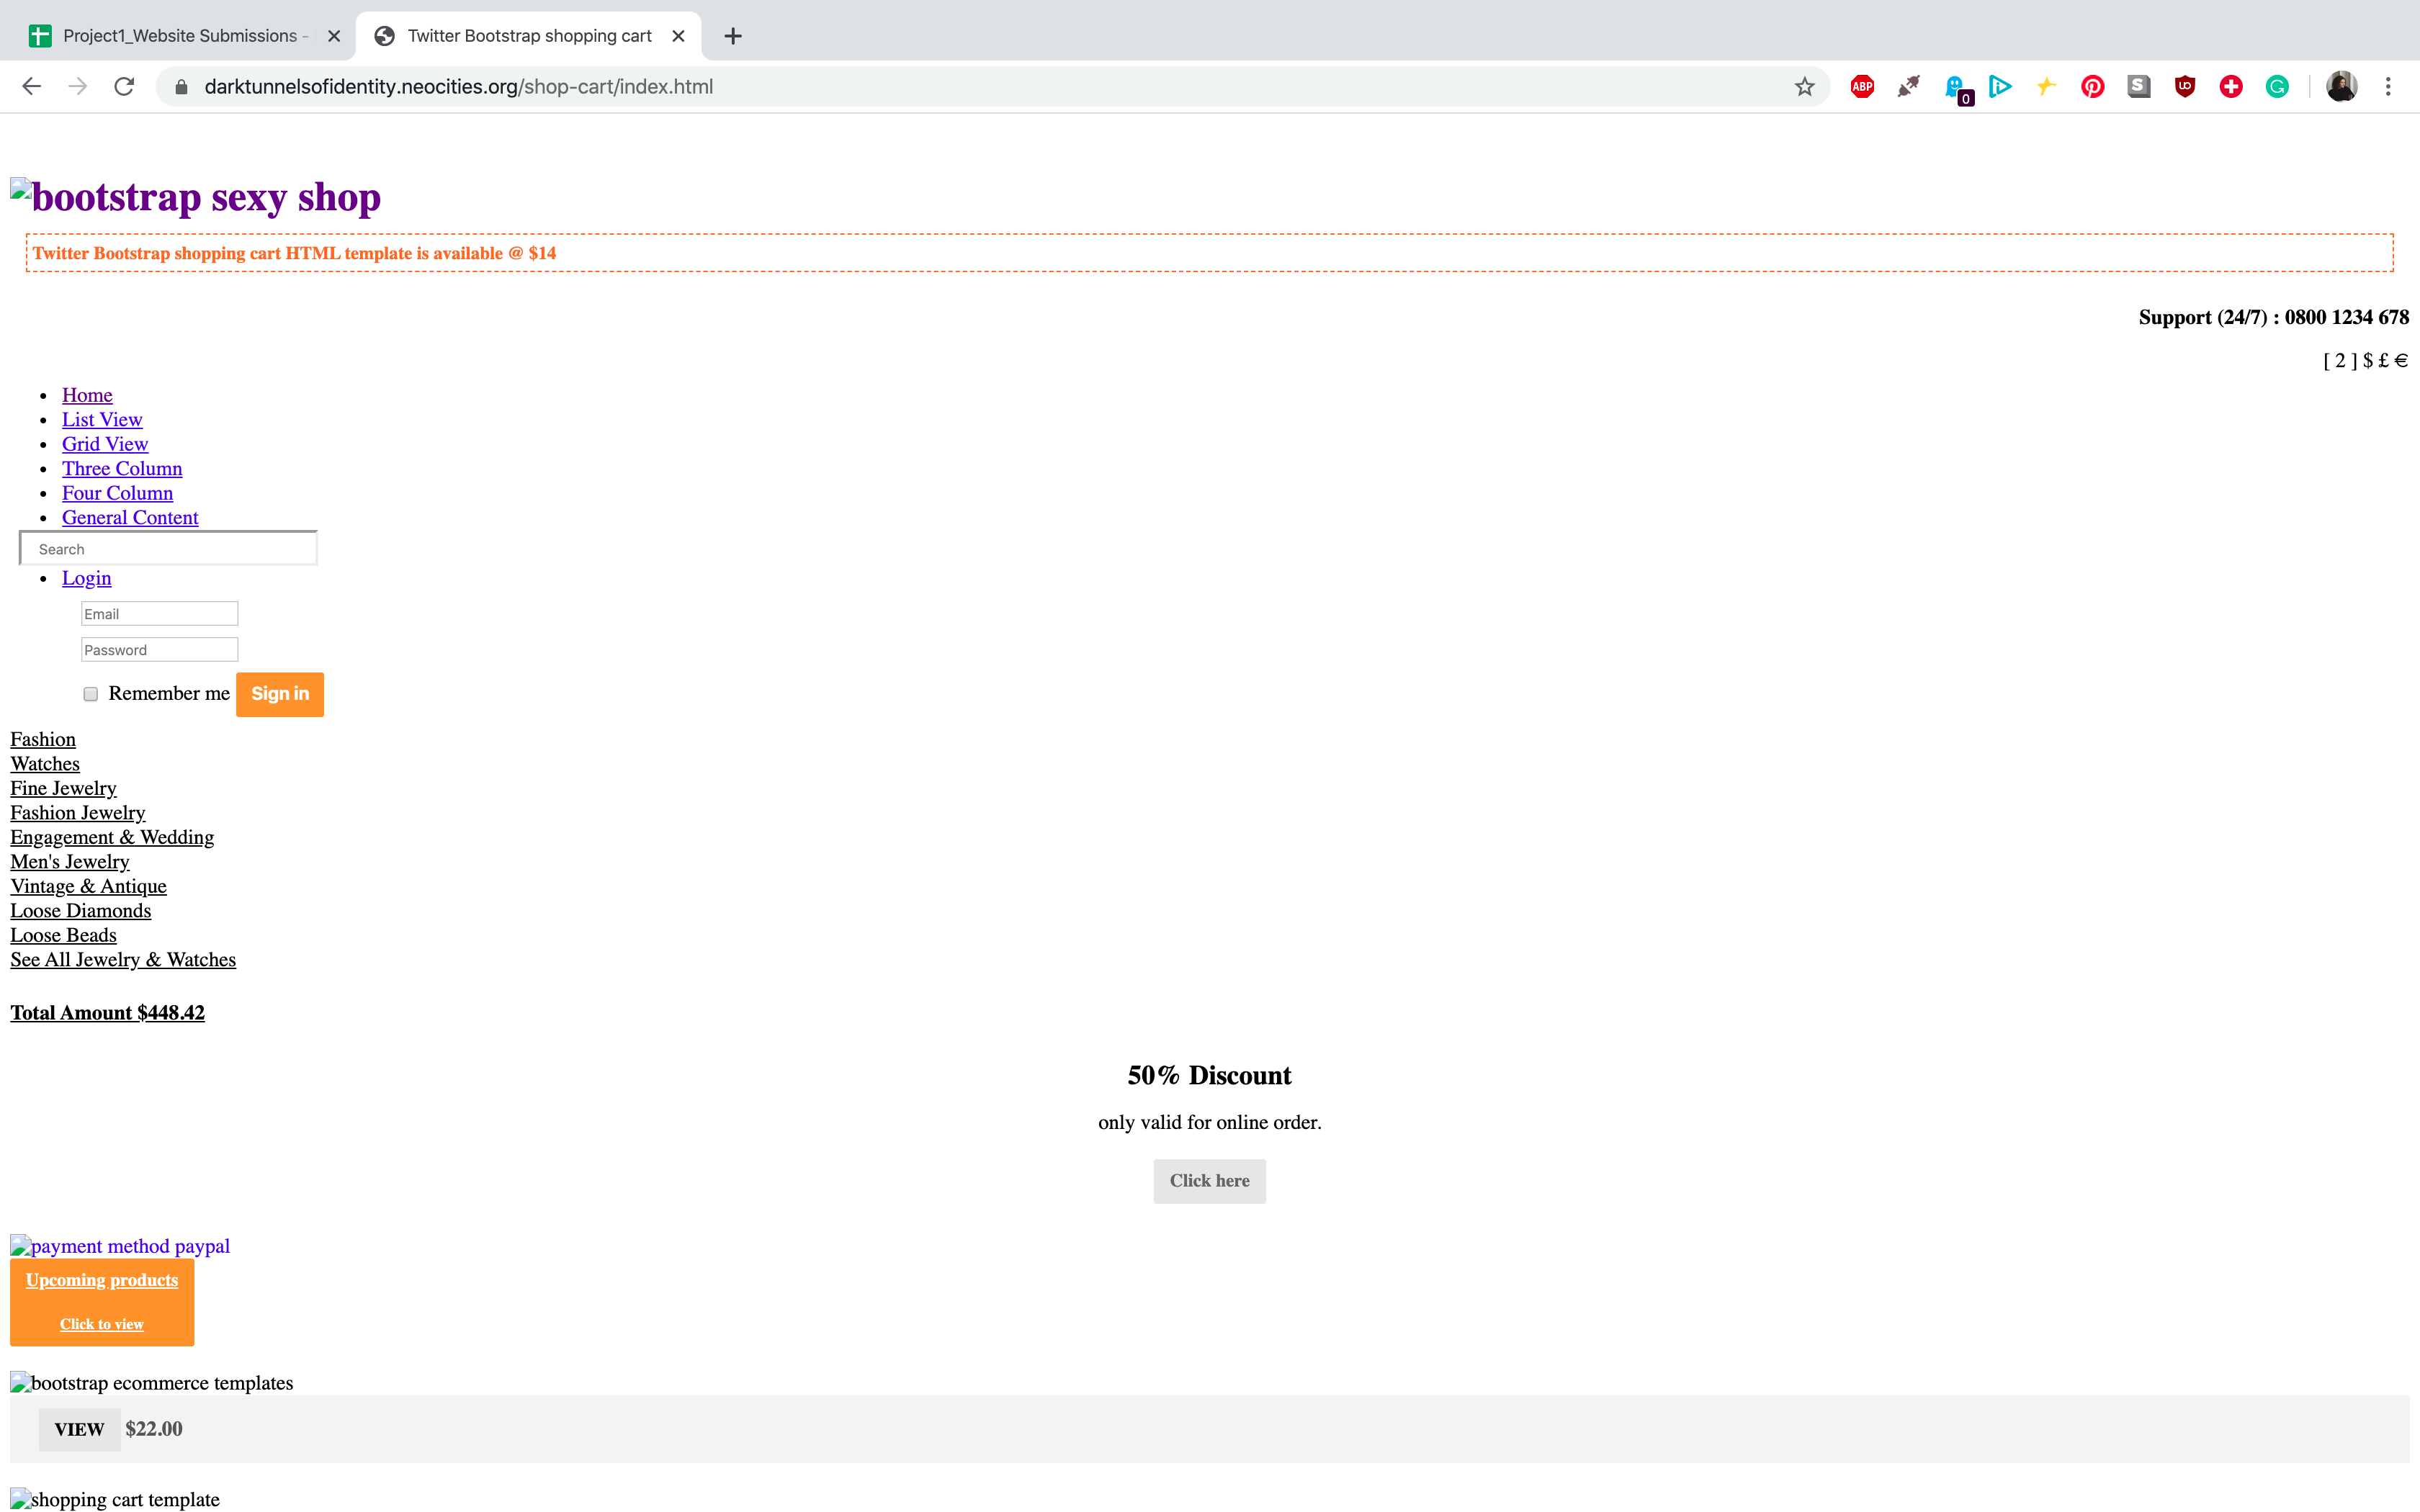Click the payment method paypal image link
Screen dimensions: 2420x1512
(120, 1246)
